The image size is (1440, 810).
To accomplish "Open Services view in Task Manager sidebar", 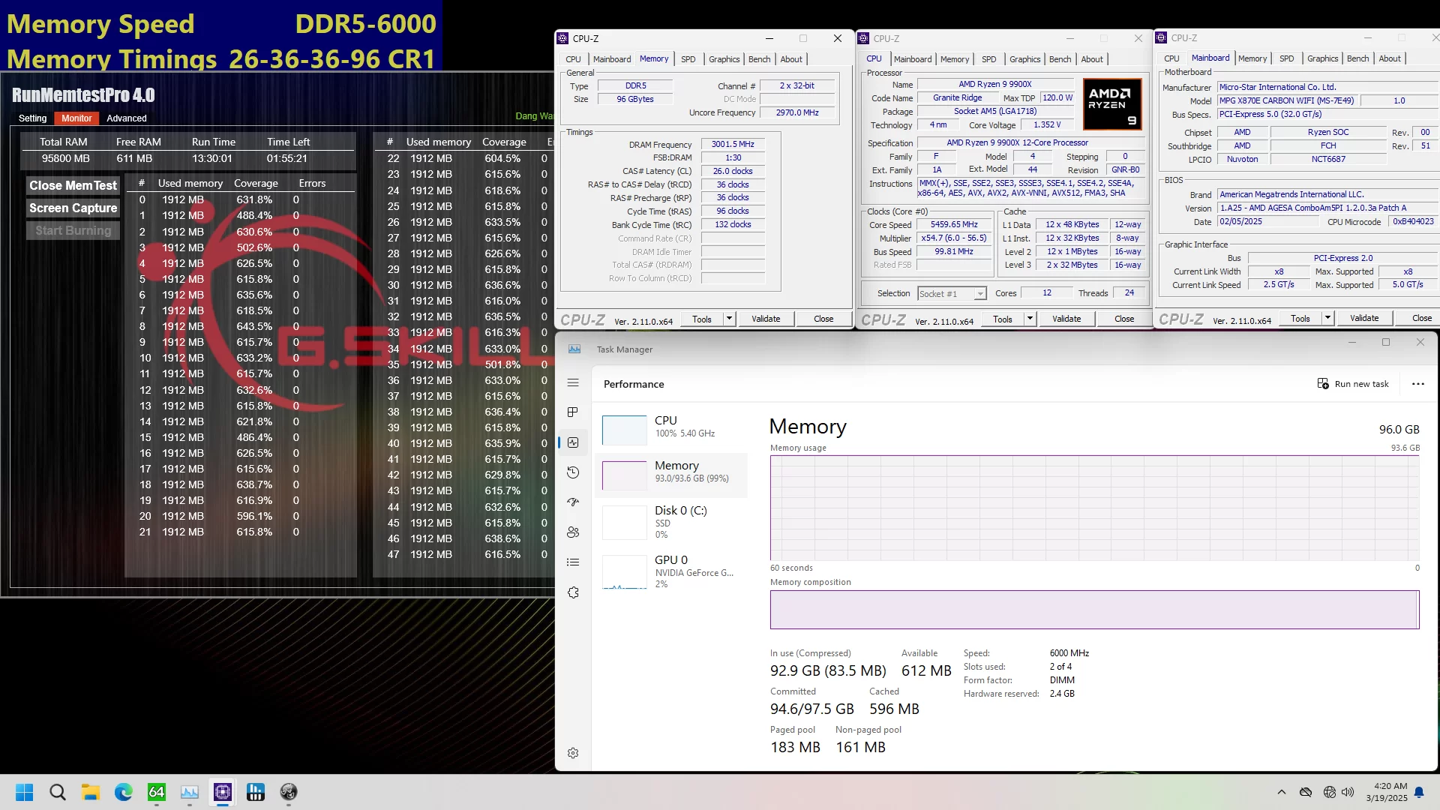I will 572,591.
